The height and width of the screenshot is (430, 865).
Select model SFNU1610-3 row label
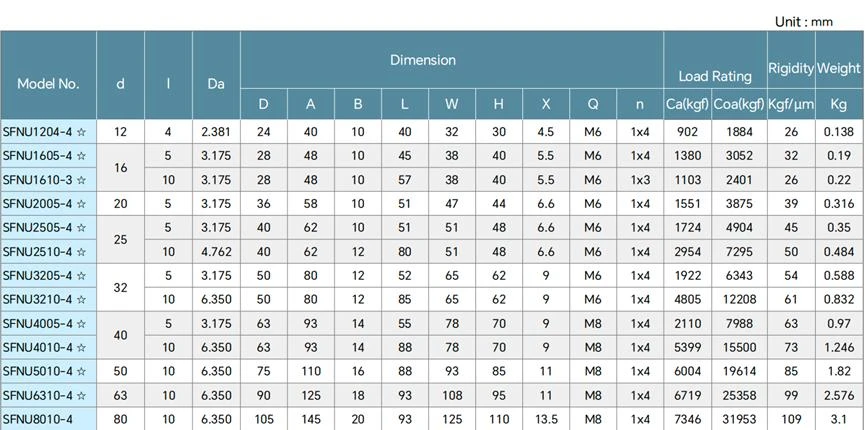point(38,180)
